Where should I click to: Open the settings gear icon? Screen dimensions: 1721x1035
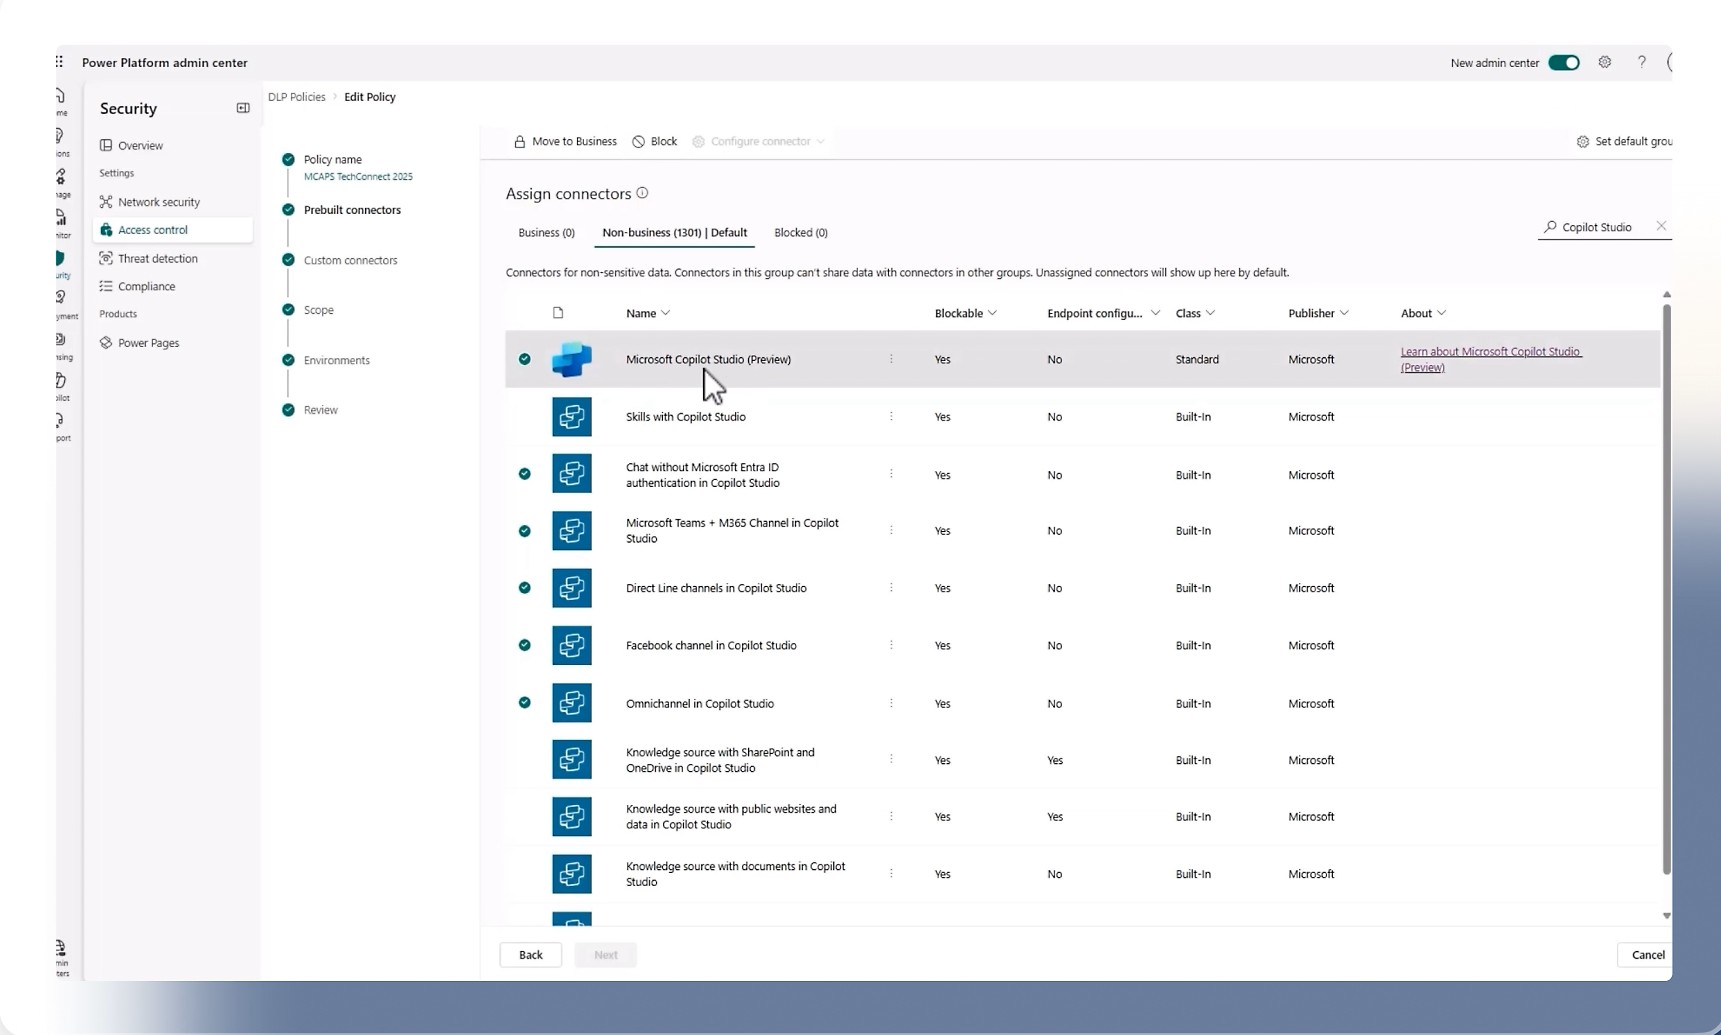[1604, 62]
